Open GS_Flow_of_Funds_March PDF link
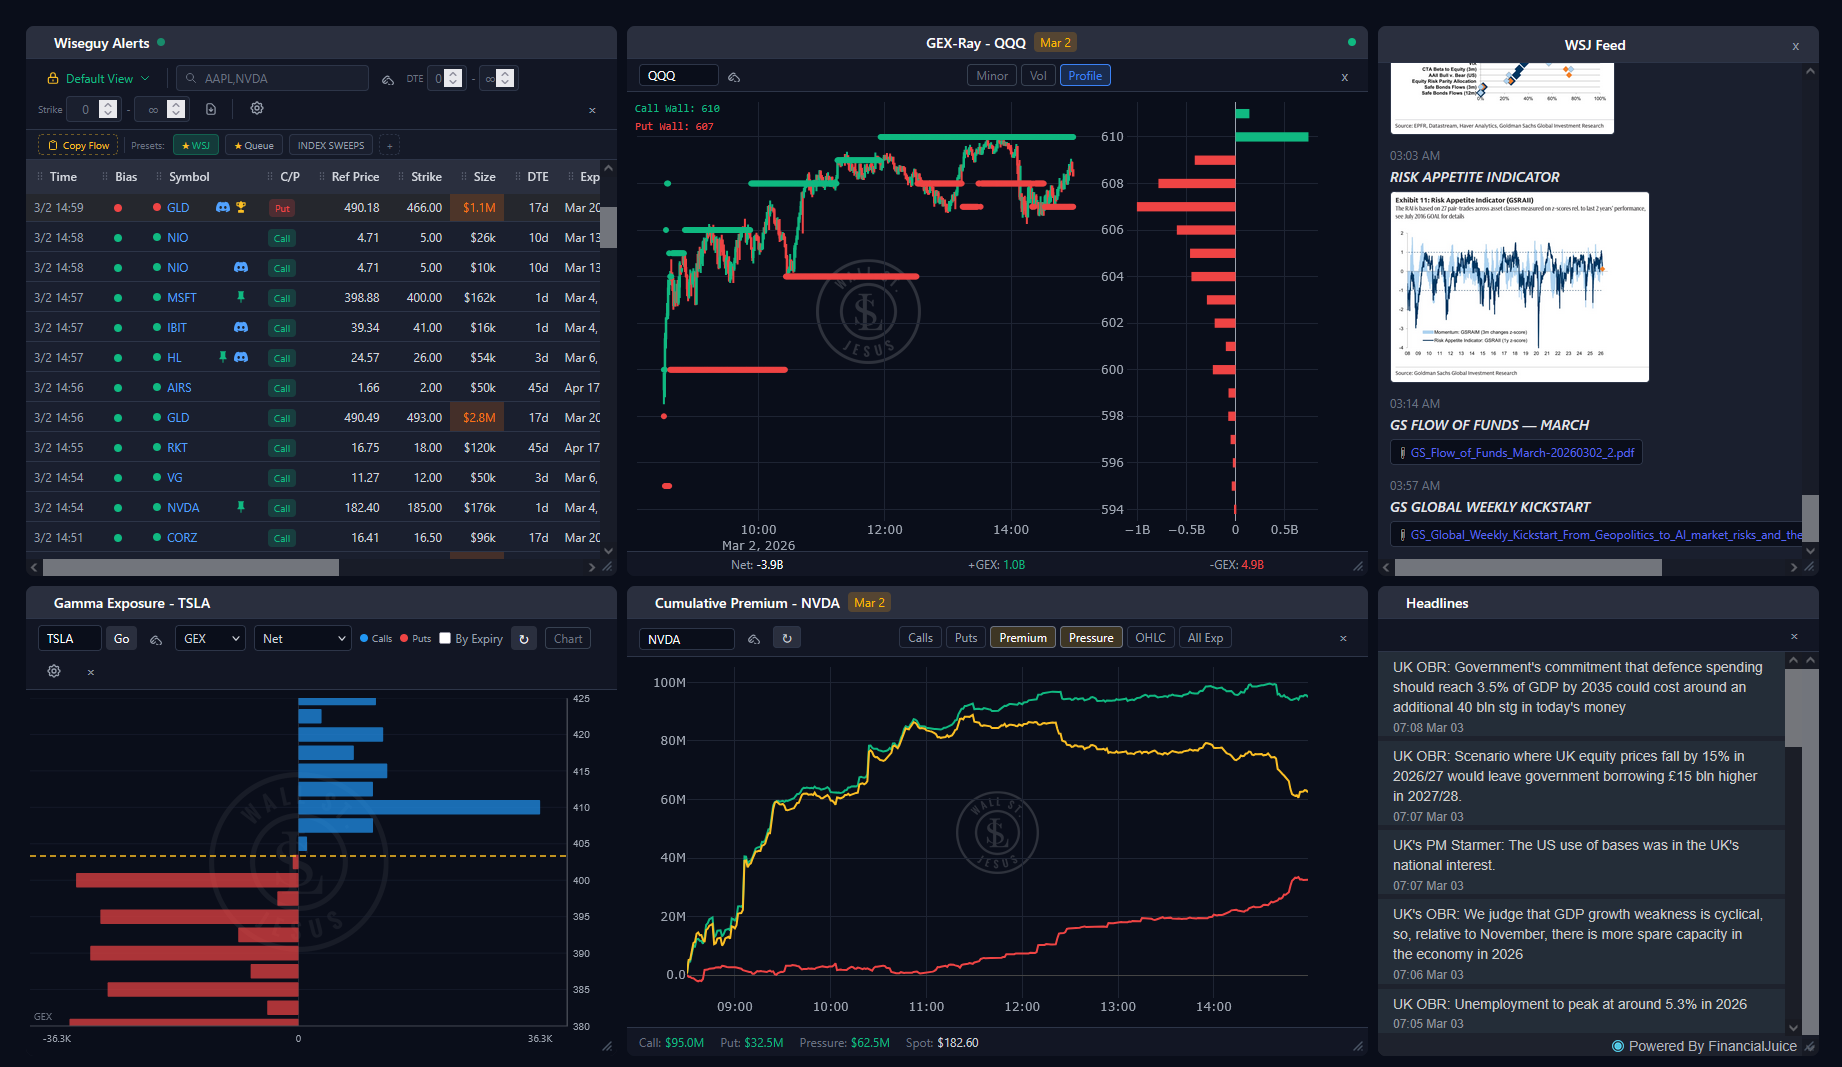1842x1067 pixels. coord(1522,453)
